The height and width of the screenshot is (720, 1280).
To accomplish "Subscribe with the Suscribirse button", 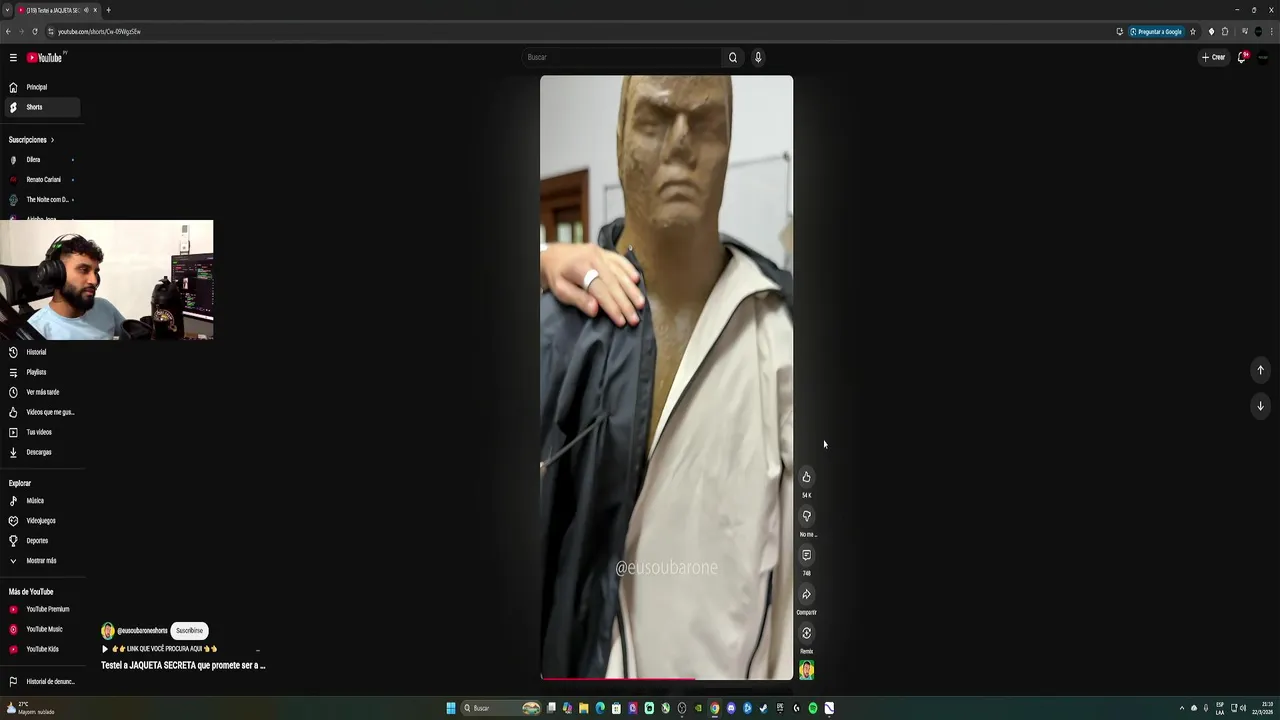I will pos(190,631).
